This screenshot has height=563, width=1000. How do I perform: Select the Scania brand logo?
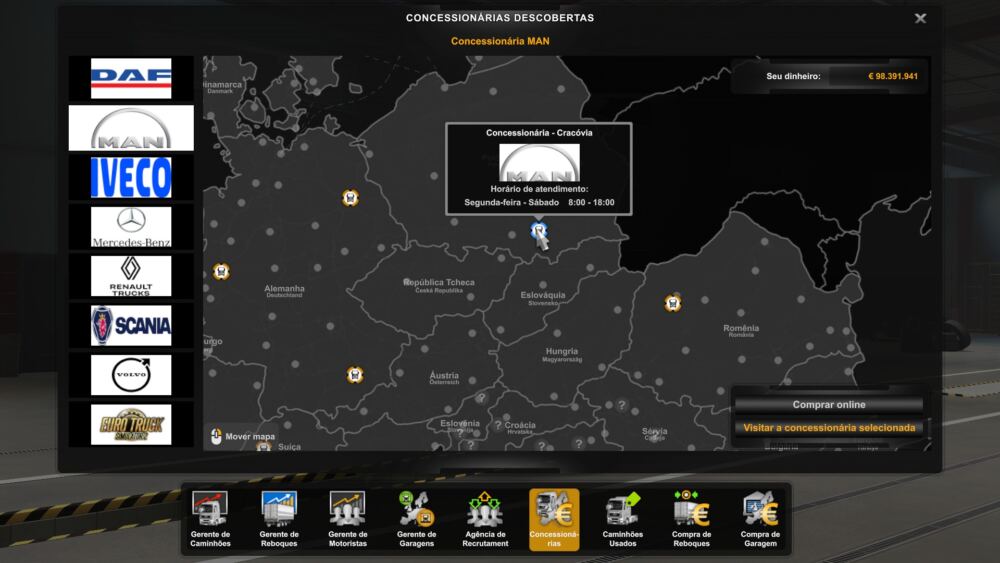[x=131, y=325]
